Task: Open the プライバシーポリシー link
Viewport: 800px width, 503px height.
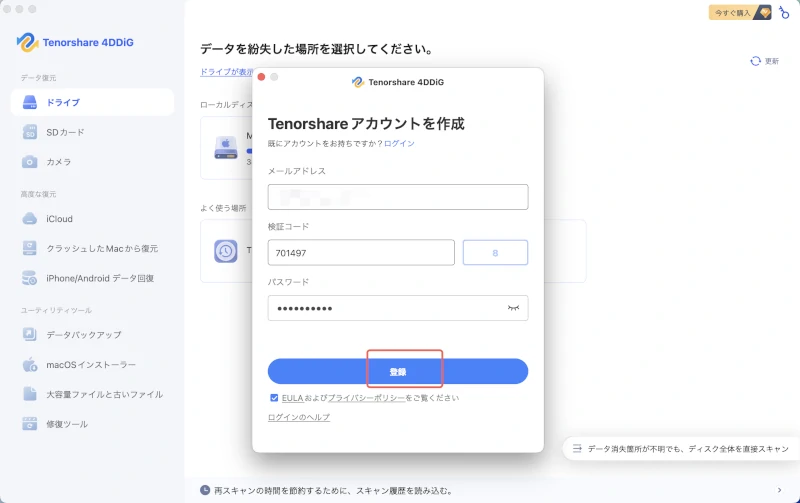Action: (366, 398)
